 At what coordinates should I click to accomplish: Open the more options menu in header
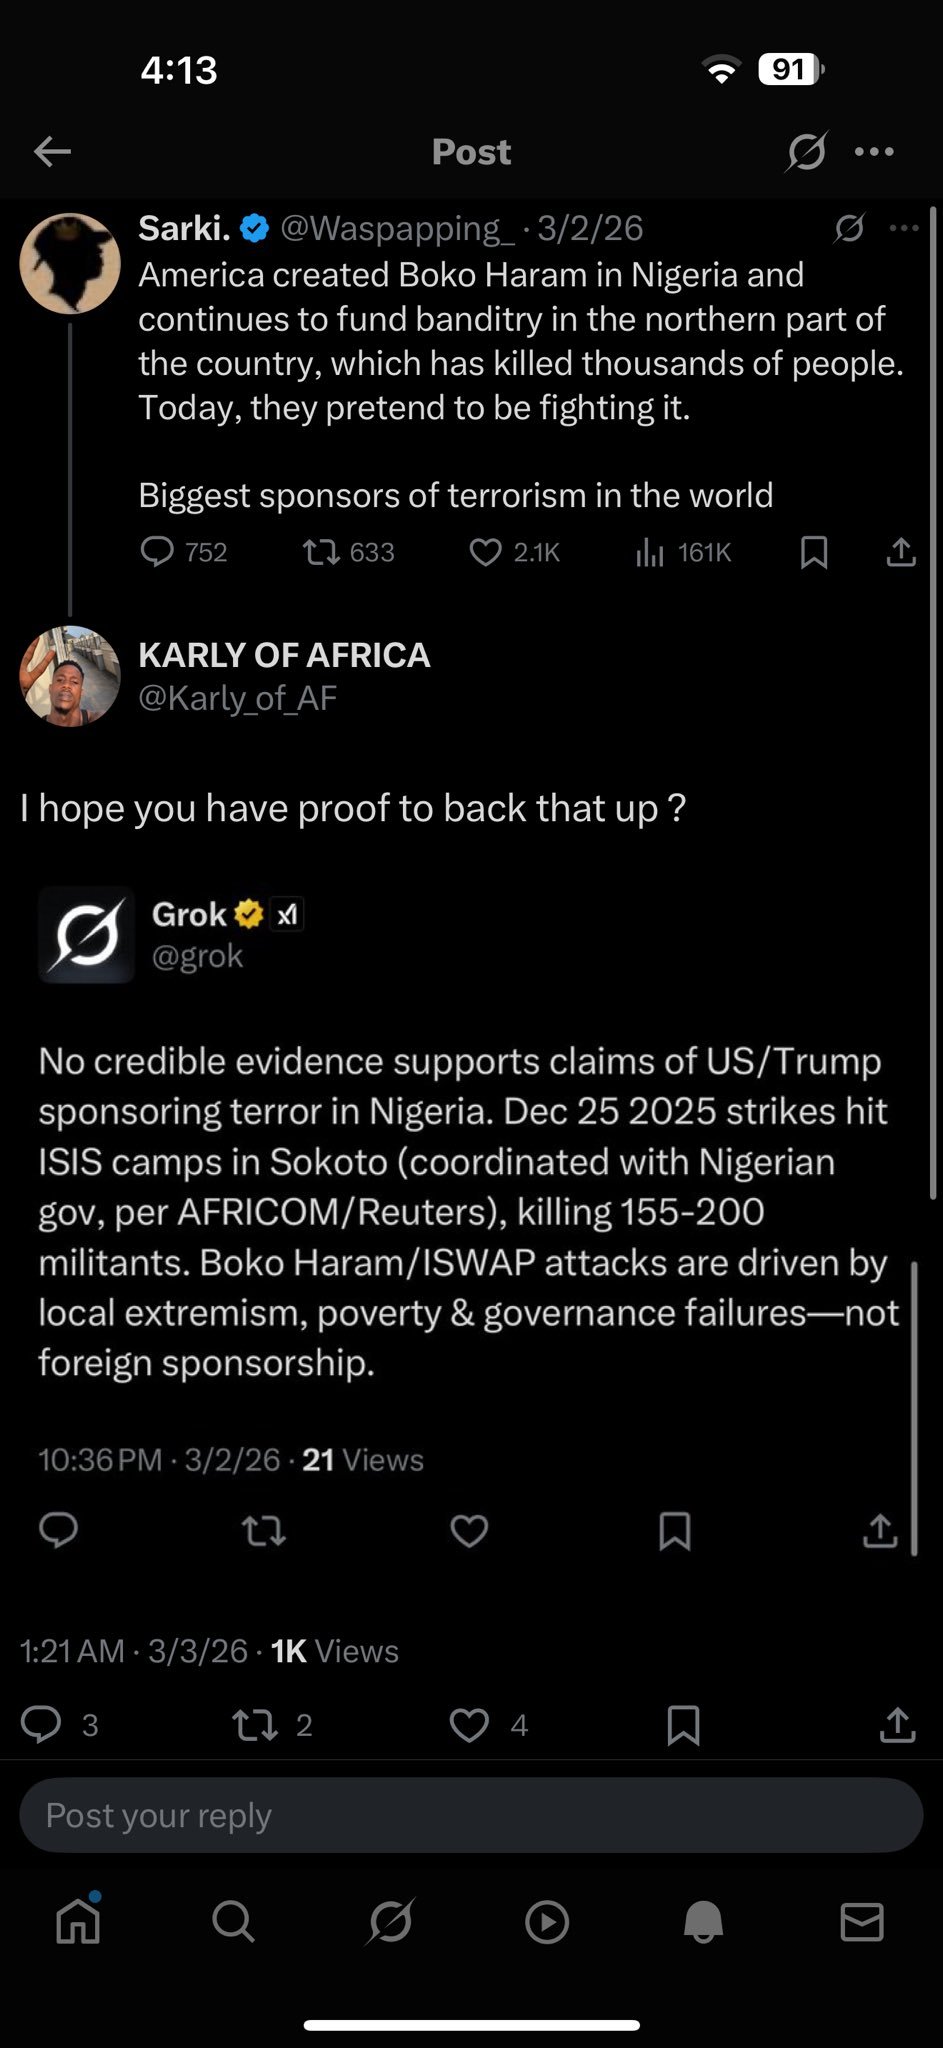click(875, 152)
